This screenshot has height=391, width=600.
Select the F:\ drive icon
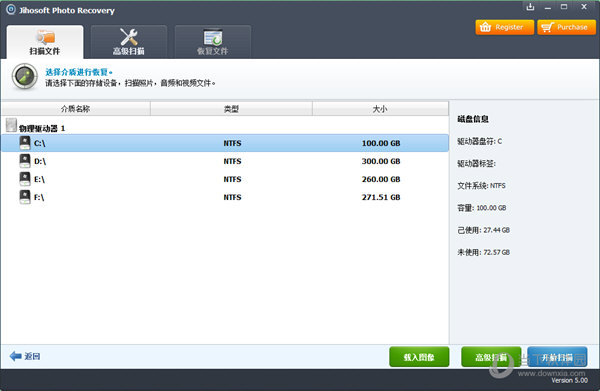[x=25, y=197]
